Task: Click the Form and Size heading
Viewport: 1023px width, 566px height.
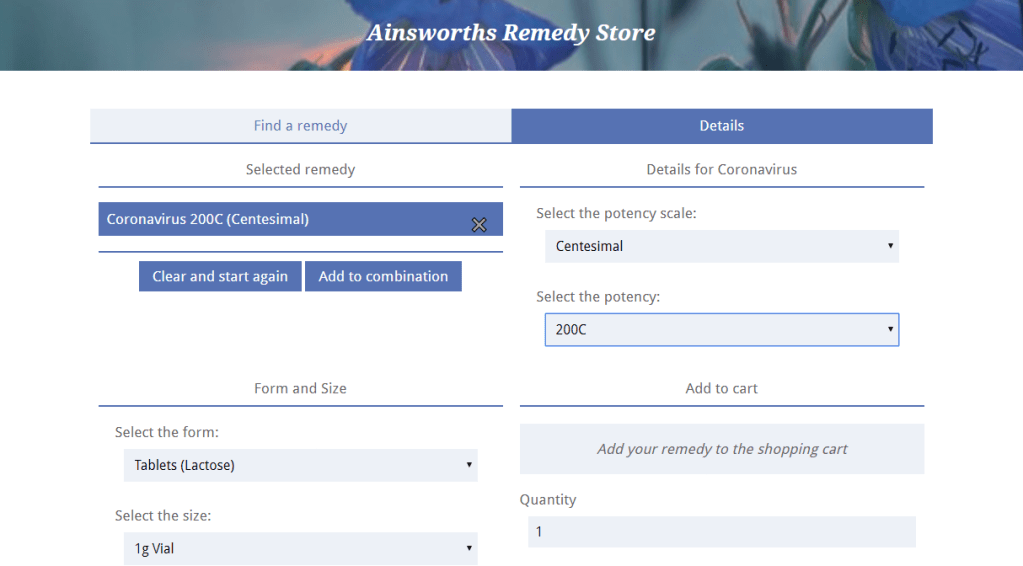Action: (x=300, y=388)
